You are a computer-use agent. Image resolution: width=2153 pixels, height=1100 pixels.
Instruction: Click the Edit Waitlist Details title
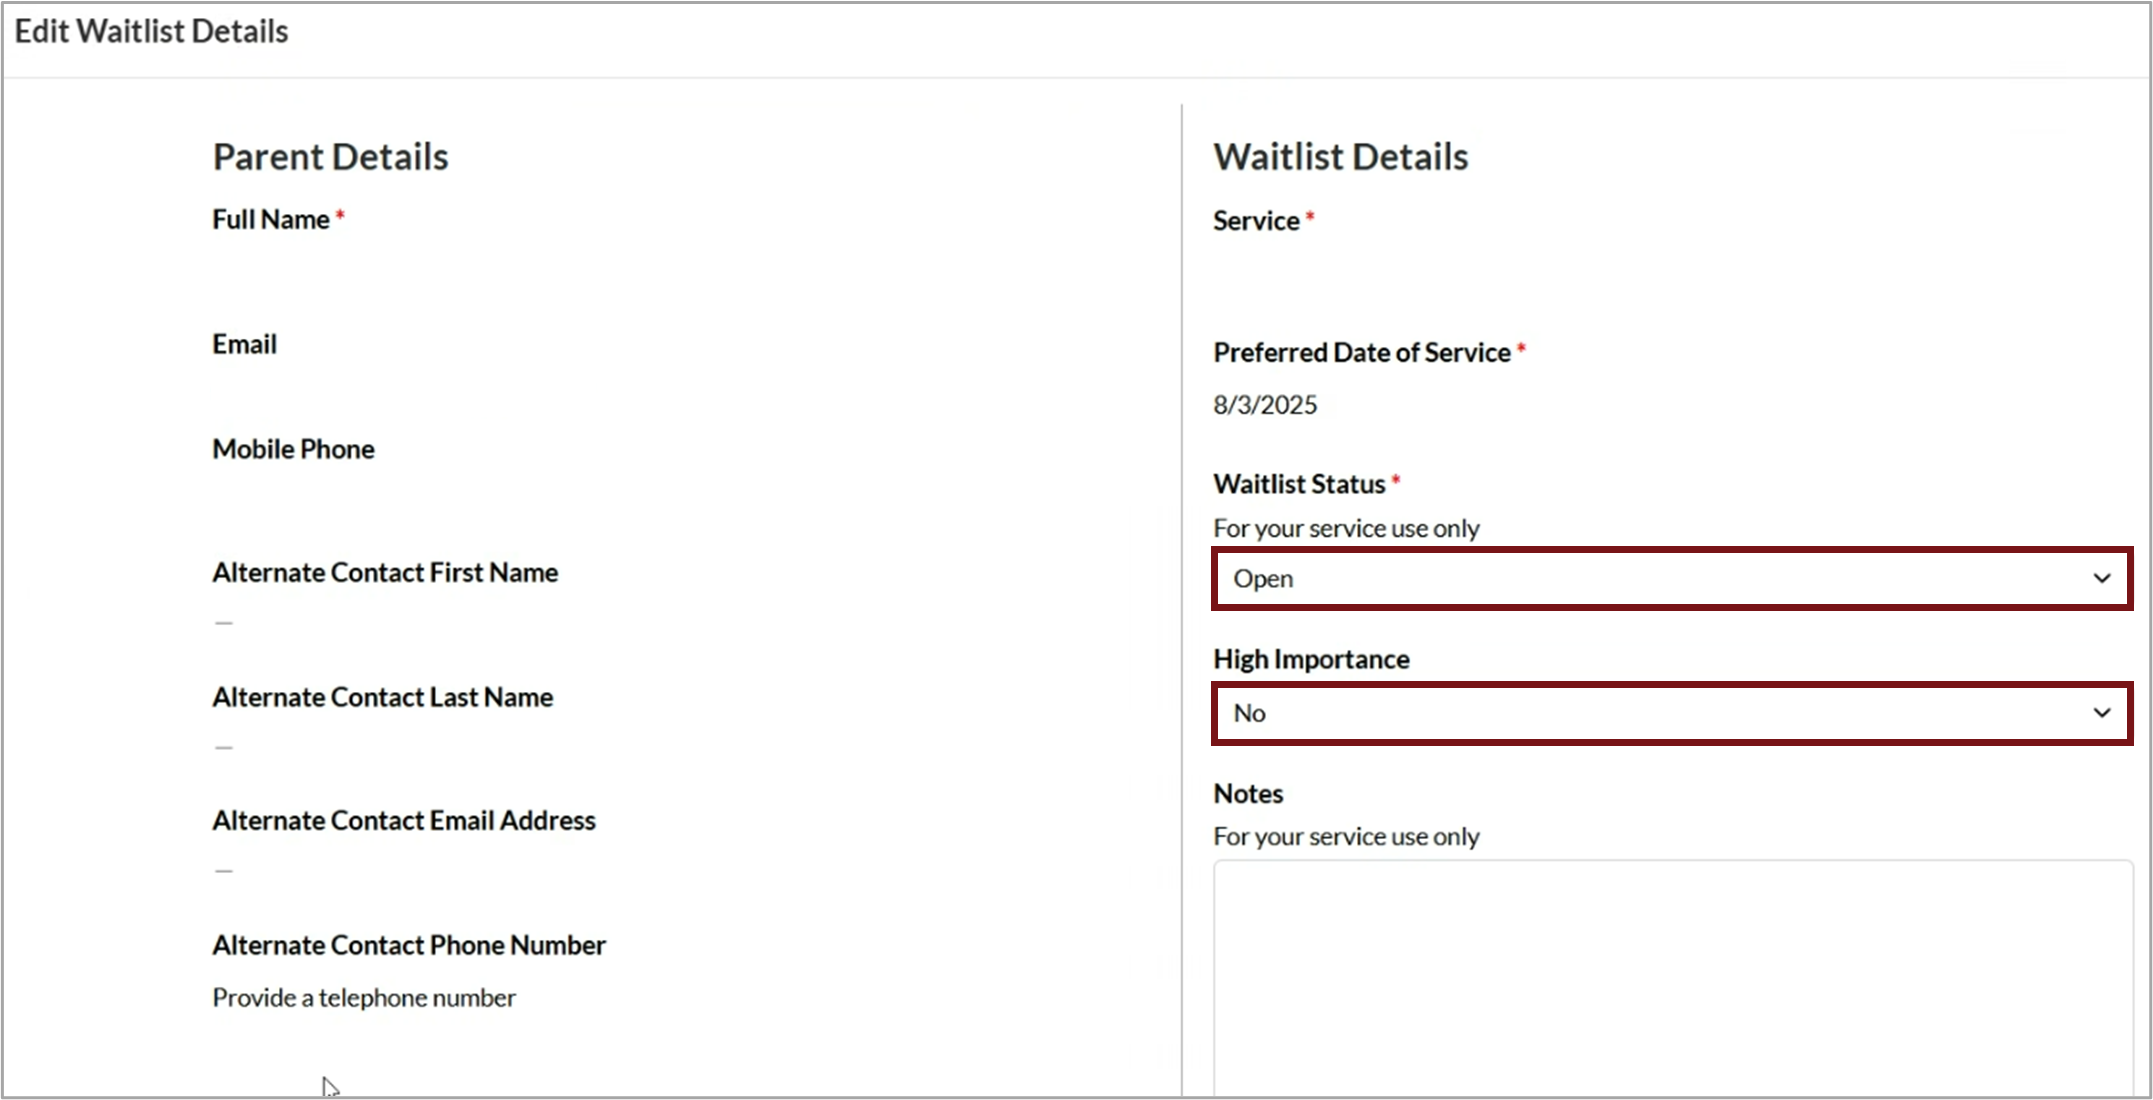click(151, 32)
